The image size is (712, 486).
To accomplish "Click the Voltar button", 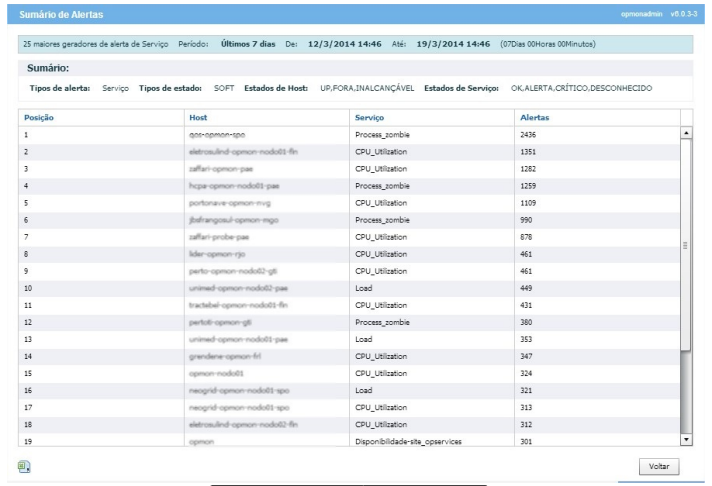I will click(x=659, y=467).
